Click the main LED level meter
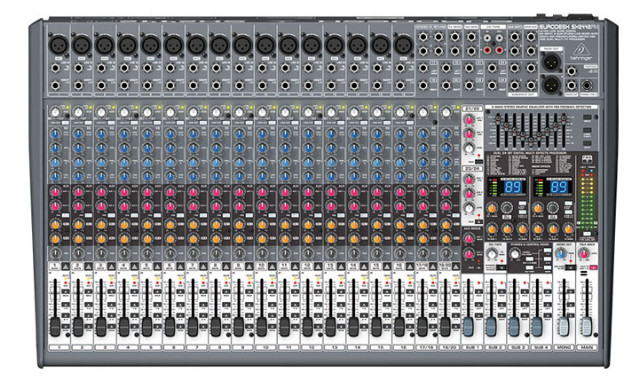Screen dimensions: 637x387 click(x=587, y=199)
